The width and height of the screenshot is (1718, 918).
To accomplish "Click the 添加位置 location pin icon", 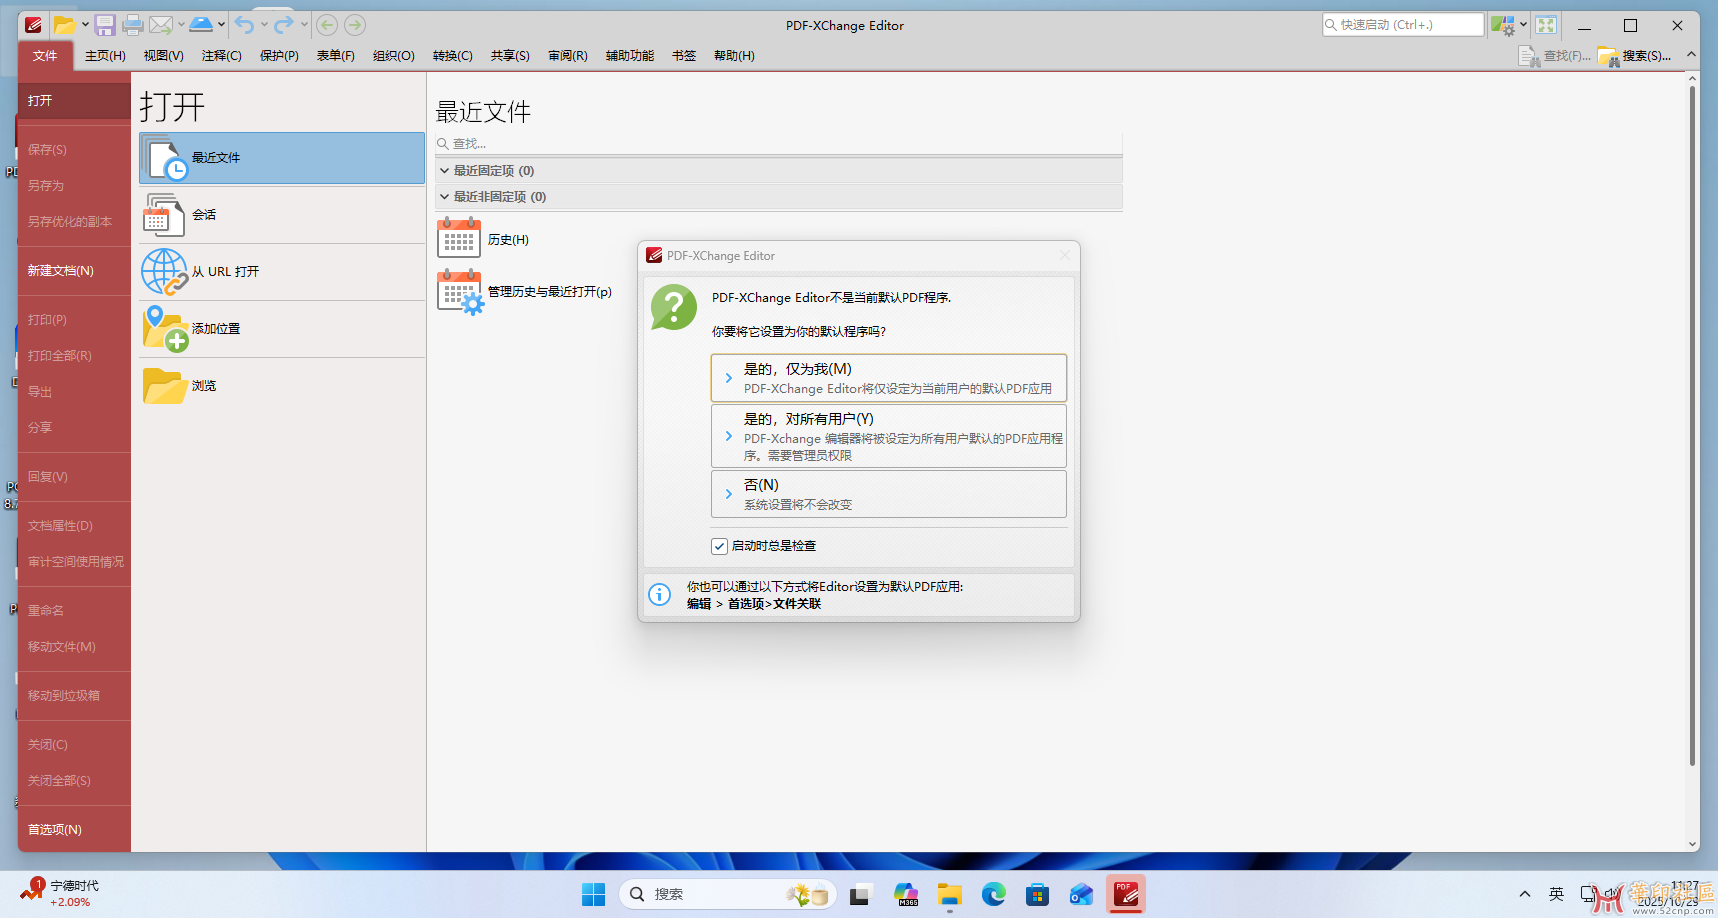I will (x=164, y=327).
